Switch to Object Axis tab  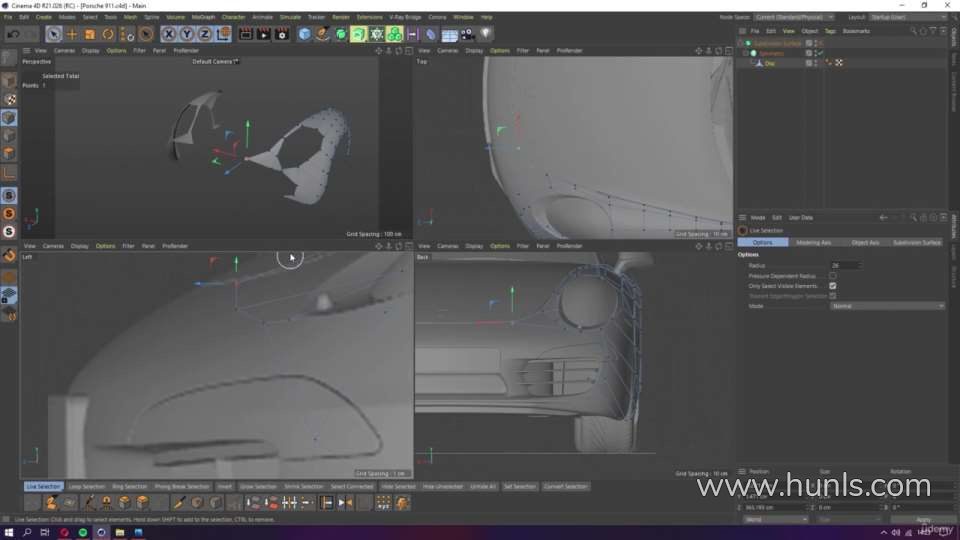865,242
